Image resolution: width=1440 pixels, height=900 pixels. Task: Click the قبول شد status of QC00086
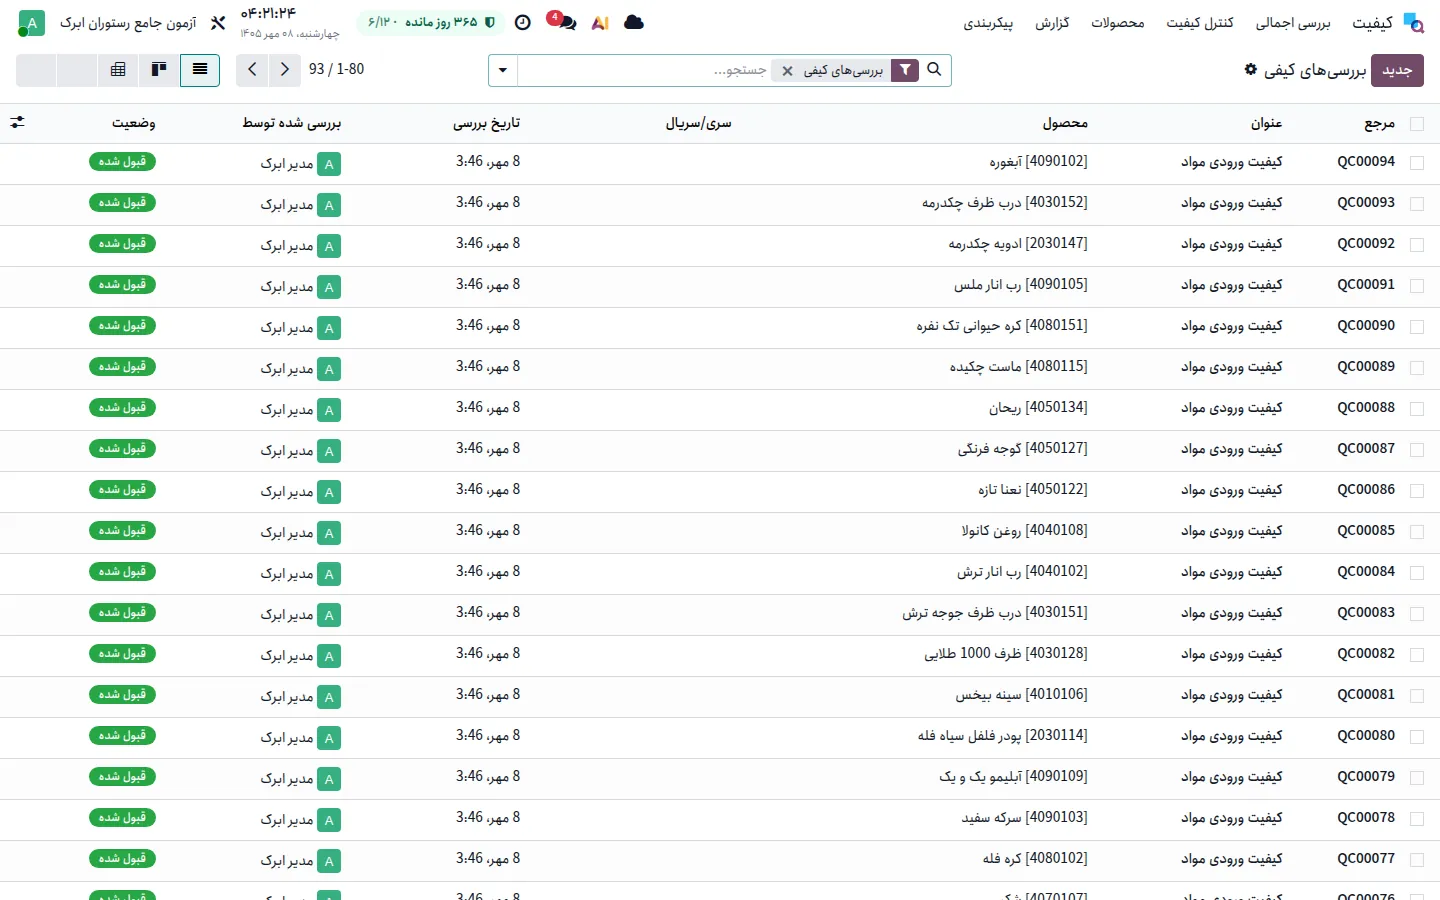(122, 490)
